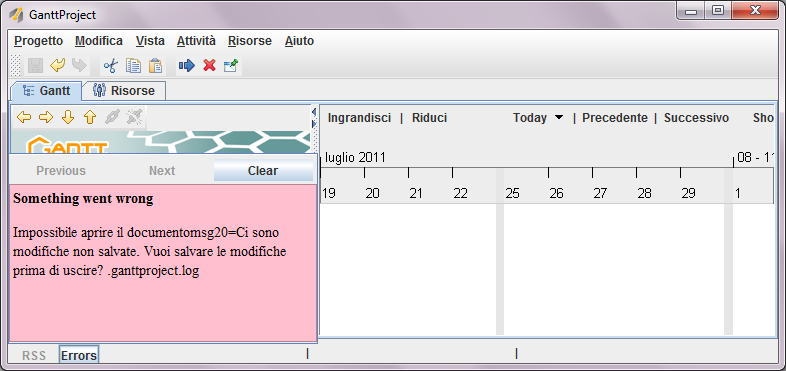Switch to the Risorse tab
The image size is (786, 371).
click(124, 91)
